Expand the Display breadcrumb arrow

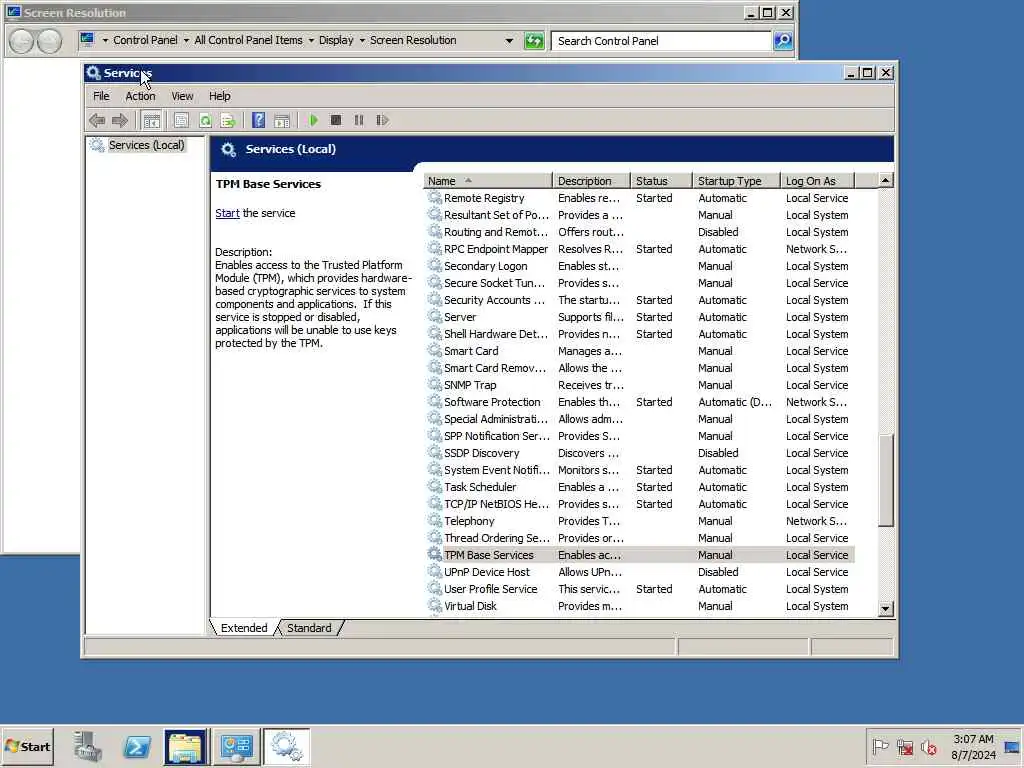(362, 40)
